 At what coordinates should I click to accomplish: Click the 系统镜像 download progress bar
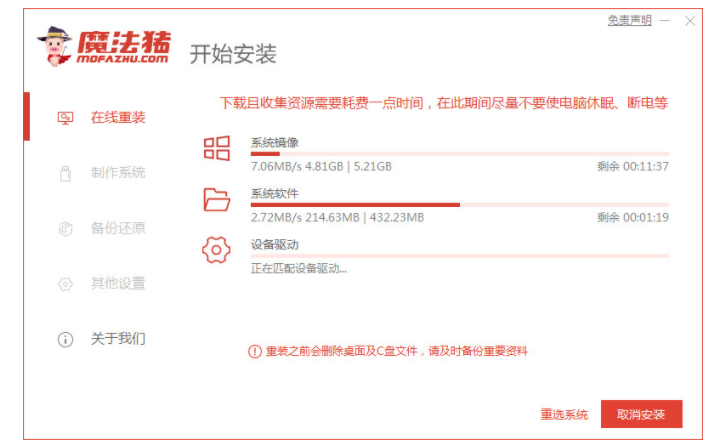[x=459, y=154]
